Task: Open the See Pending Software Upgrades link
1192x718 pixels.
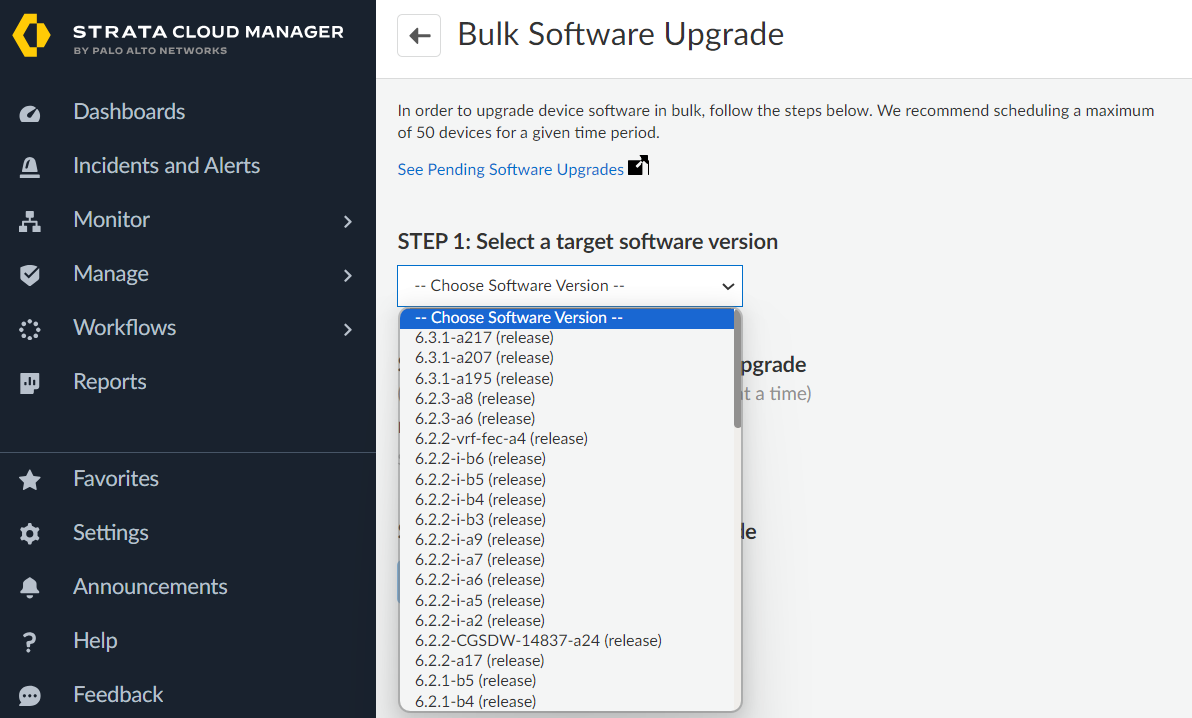Action: coord(510,170)
